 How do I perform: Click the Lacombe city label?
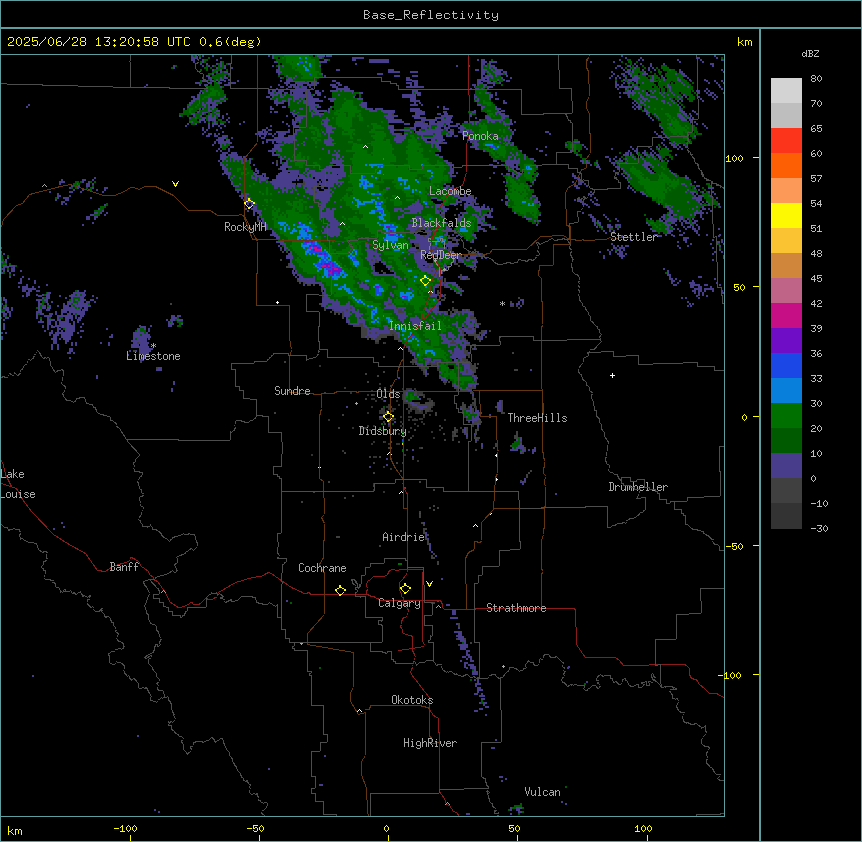click(x=450, y=191)
